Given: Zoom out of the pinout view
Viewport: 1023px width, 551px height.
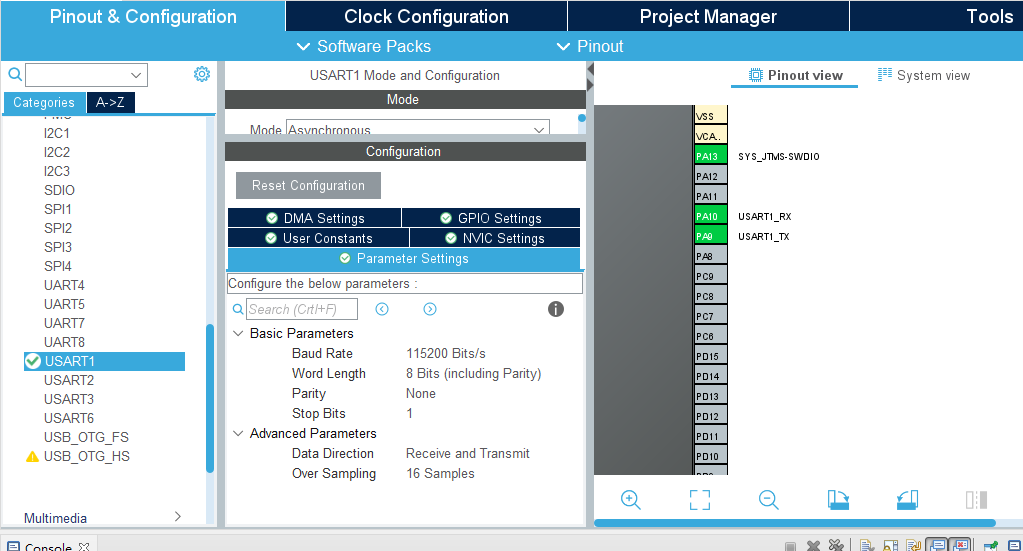Looking at the screenshot, I should pos(769,500).
